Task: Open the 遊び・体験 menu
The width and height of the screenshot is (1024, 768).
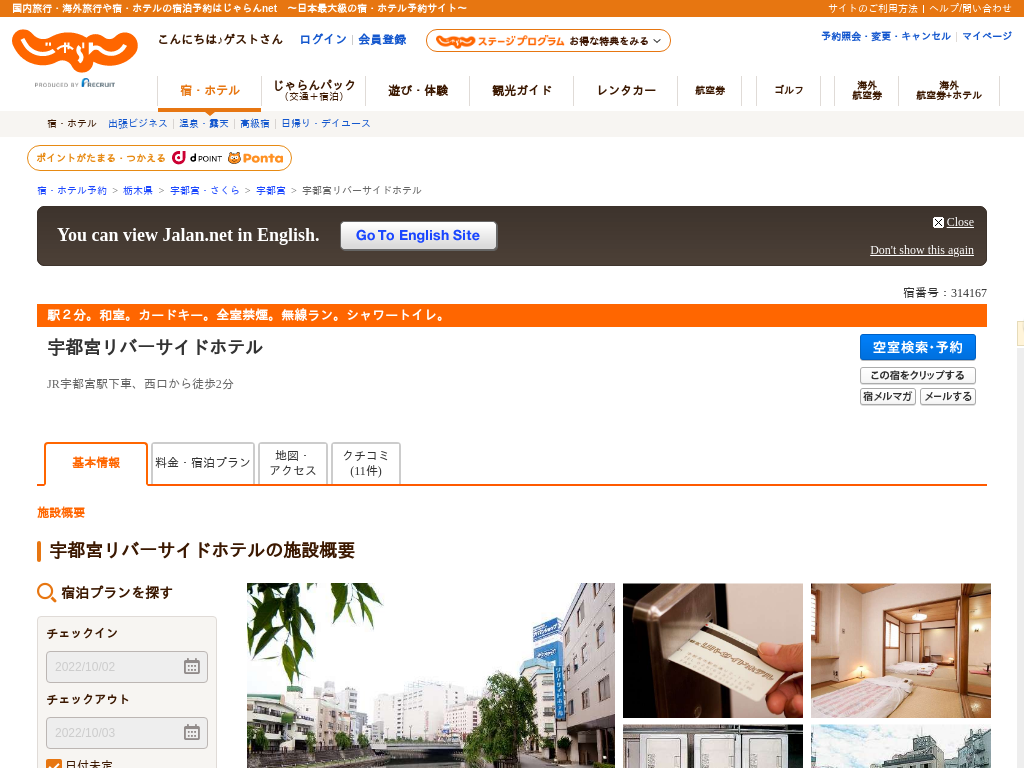Action: click(x=418, y=91)
